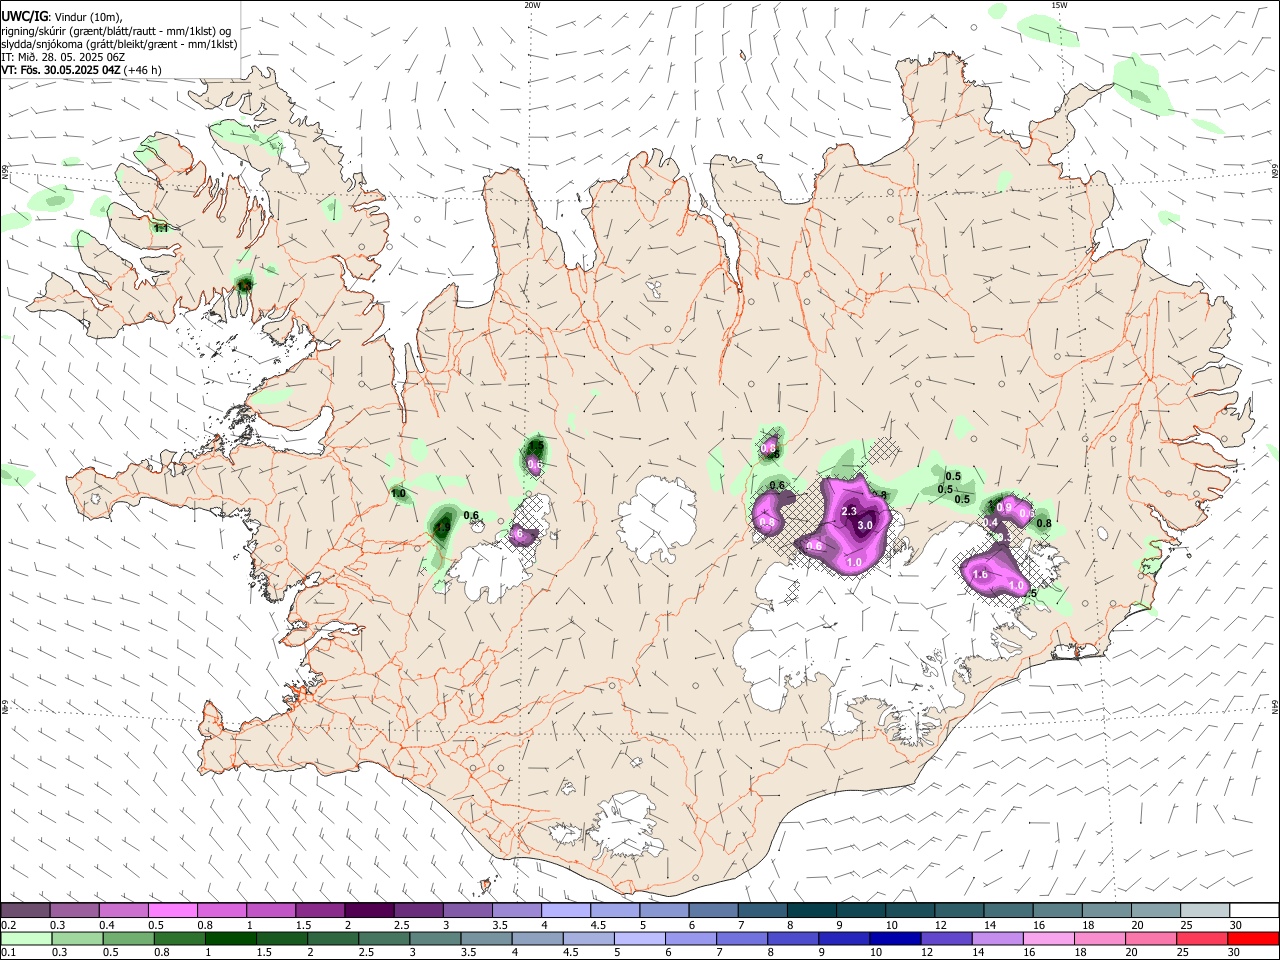This screenshot has width=1280, height=960.
Task: Select the 'IT: Mið. 28. 05. 2025 06Z' line
Action: point(62,57)
